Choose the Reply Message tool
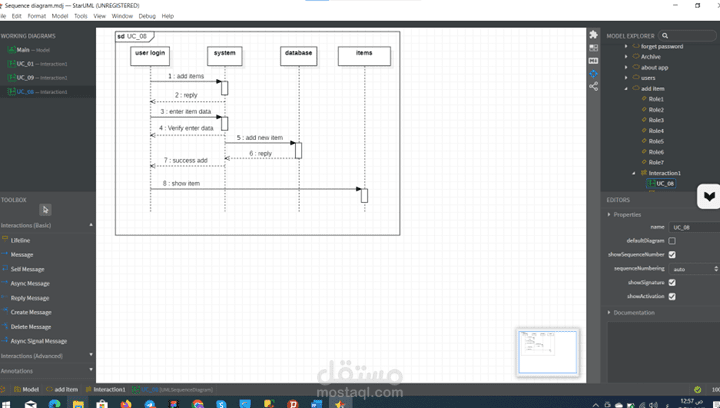 tap(29, 298)
